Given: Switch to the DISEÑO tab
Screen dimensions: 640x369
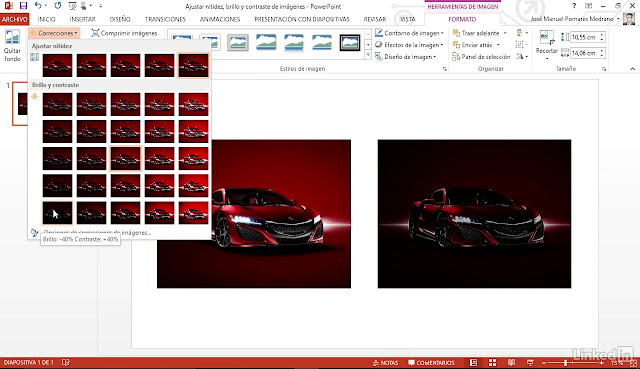Looking at the screenshot, I should [120, 19].
